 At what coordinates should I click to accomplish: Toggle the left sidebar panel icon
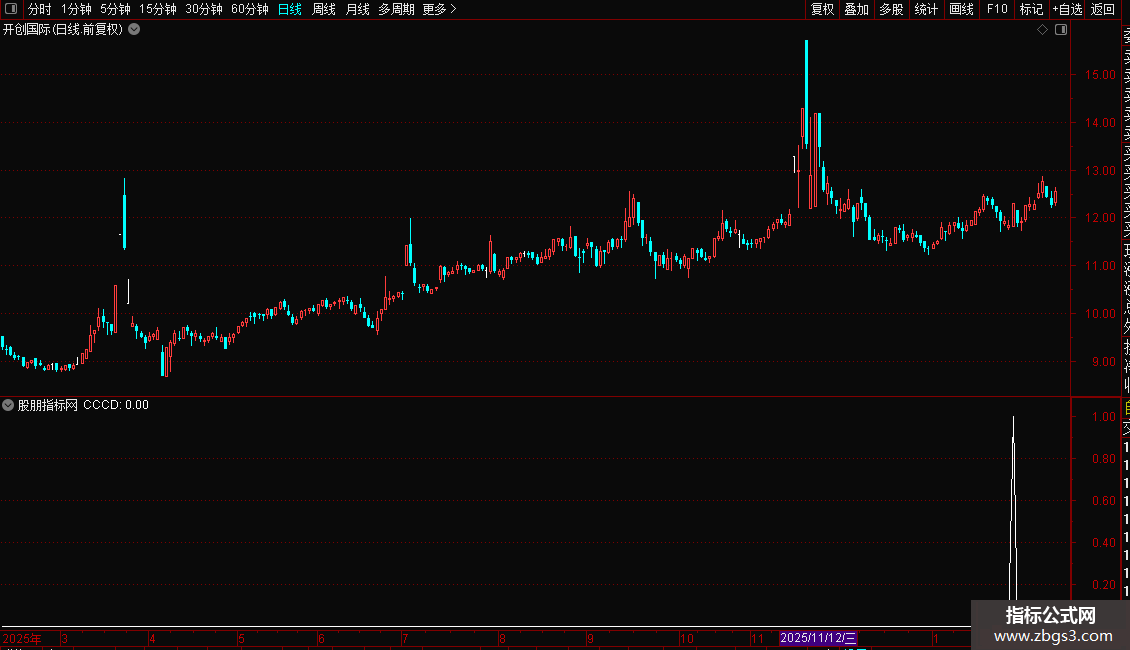(11, 9)
